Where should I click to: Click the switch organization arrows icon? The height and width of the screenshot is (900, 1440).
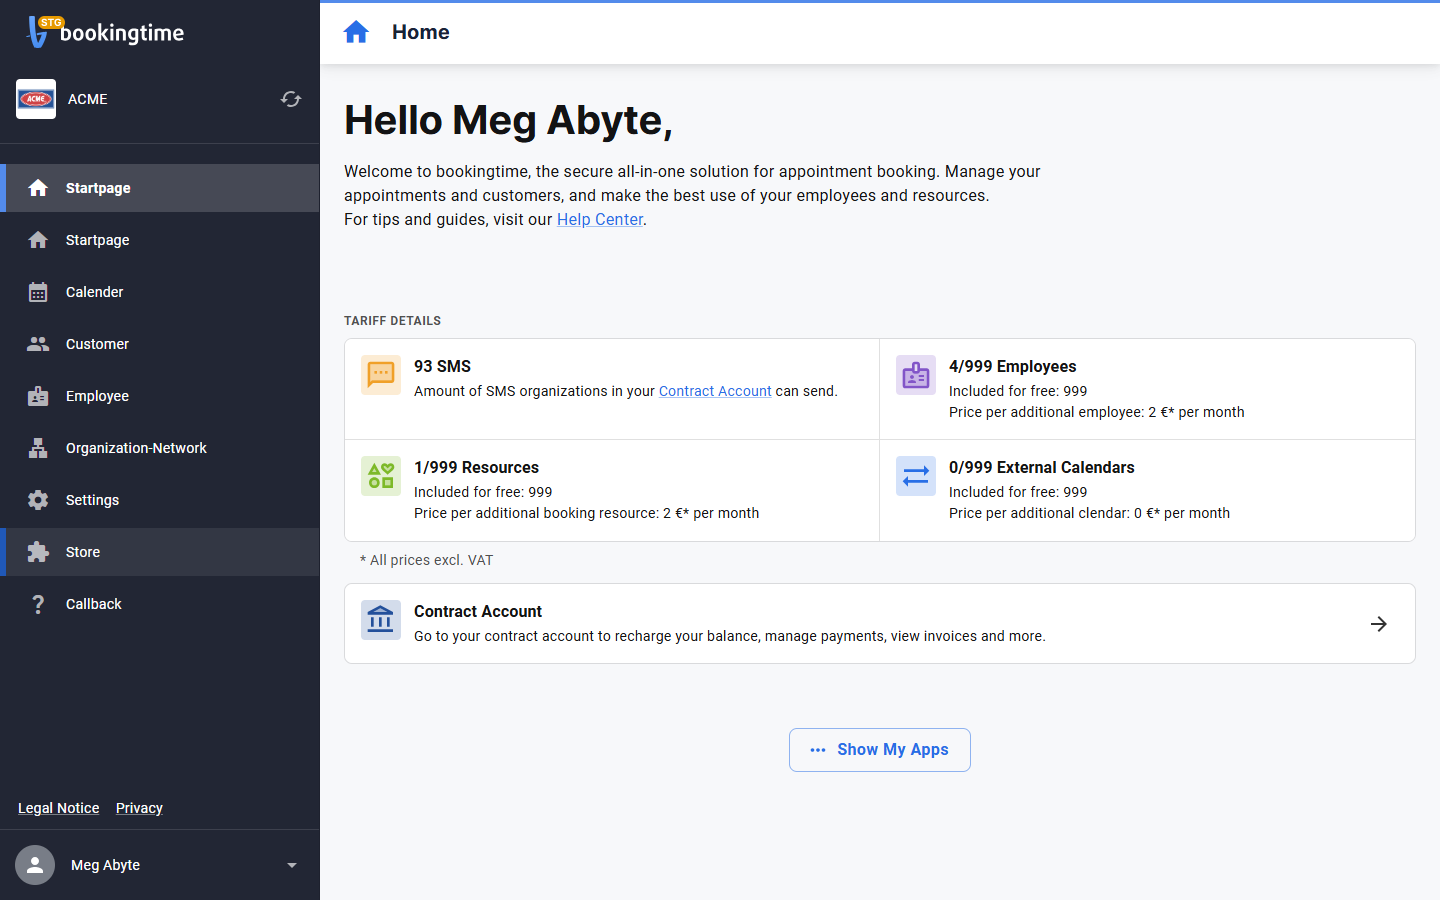click(x=291, y=99)
